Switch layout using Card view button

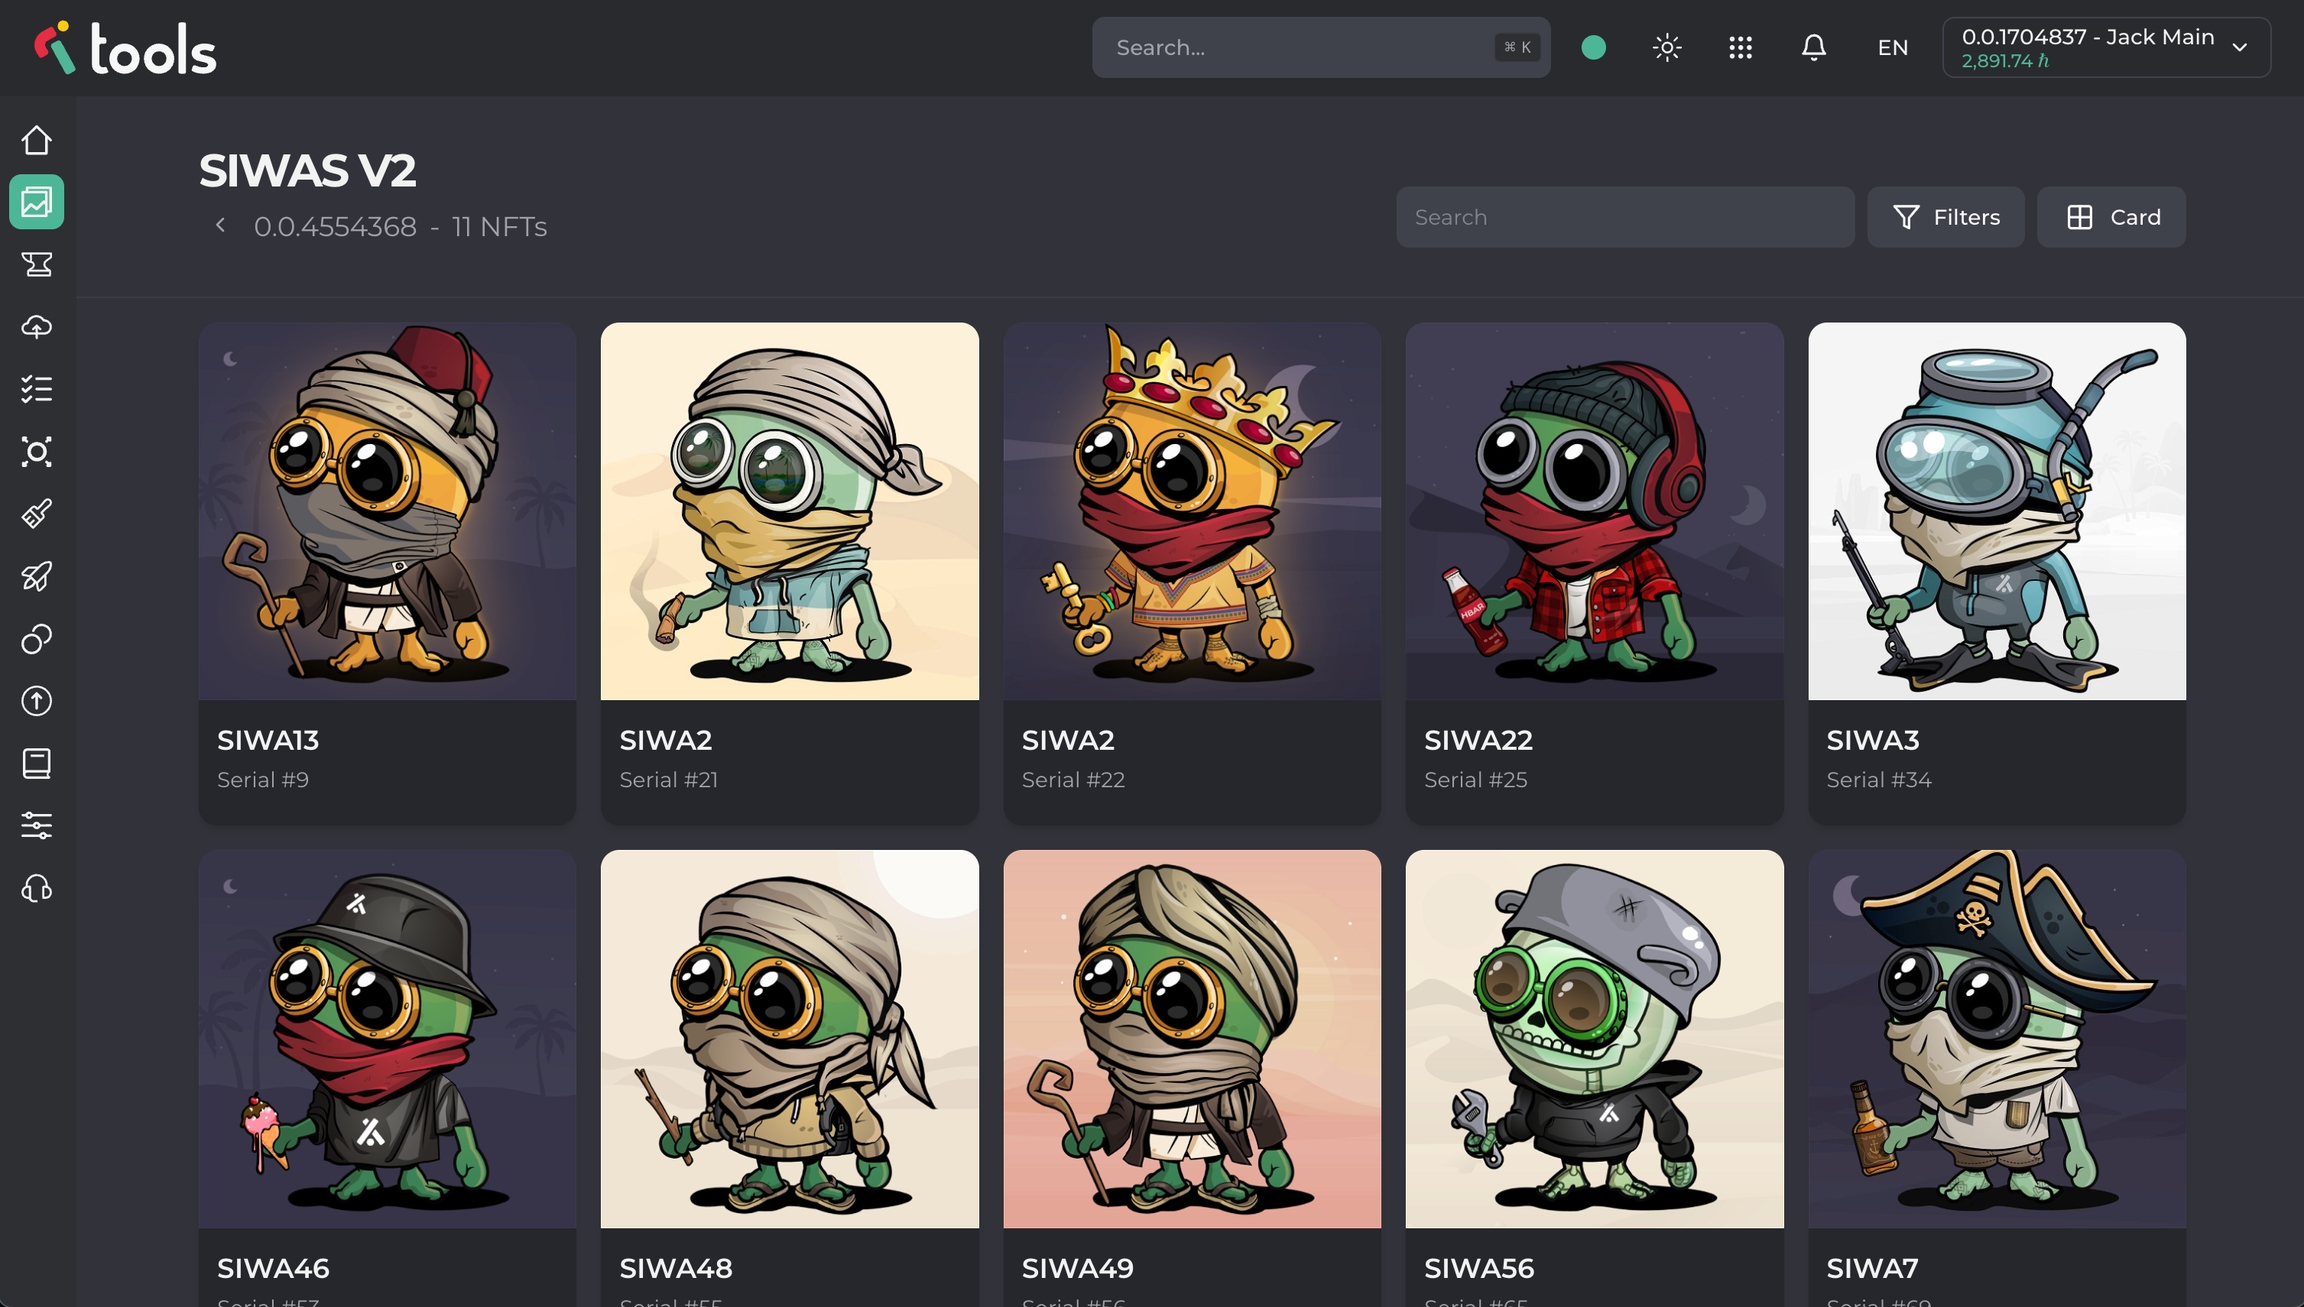point(2111,217)
